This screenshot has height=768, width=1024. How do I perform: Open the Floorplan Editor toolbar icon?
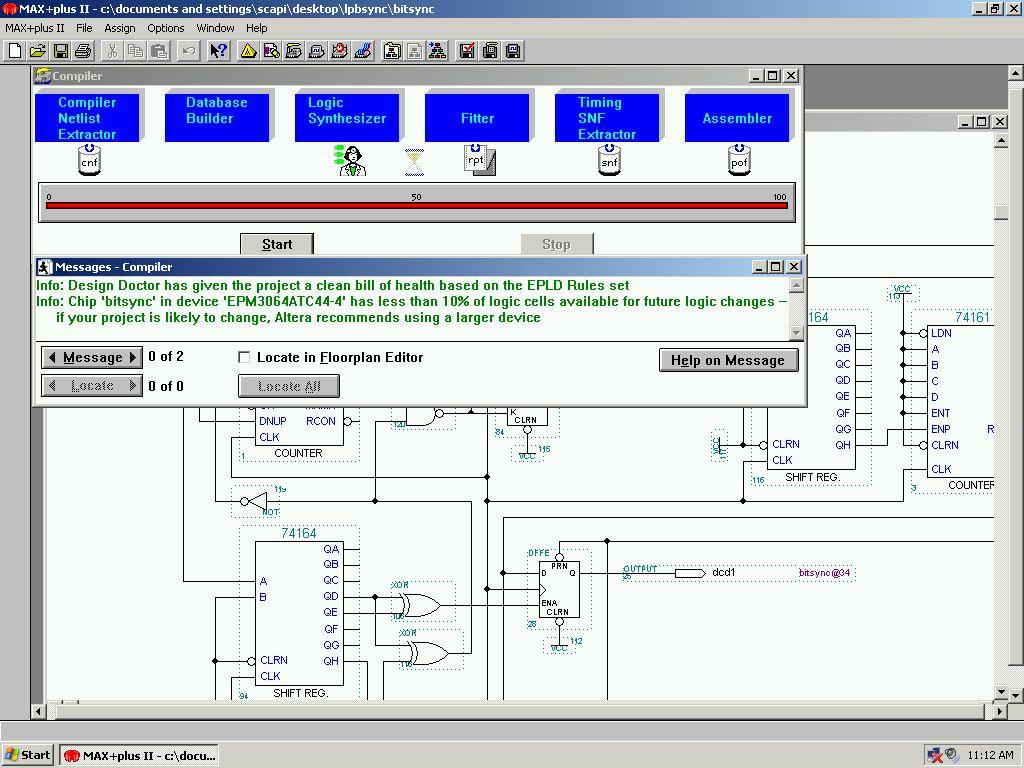pos(271,51)
